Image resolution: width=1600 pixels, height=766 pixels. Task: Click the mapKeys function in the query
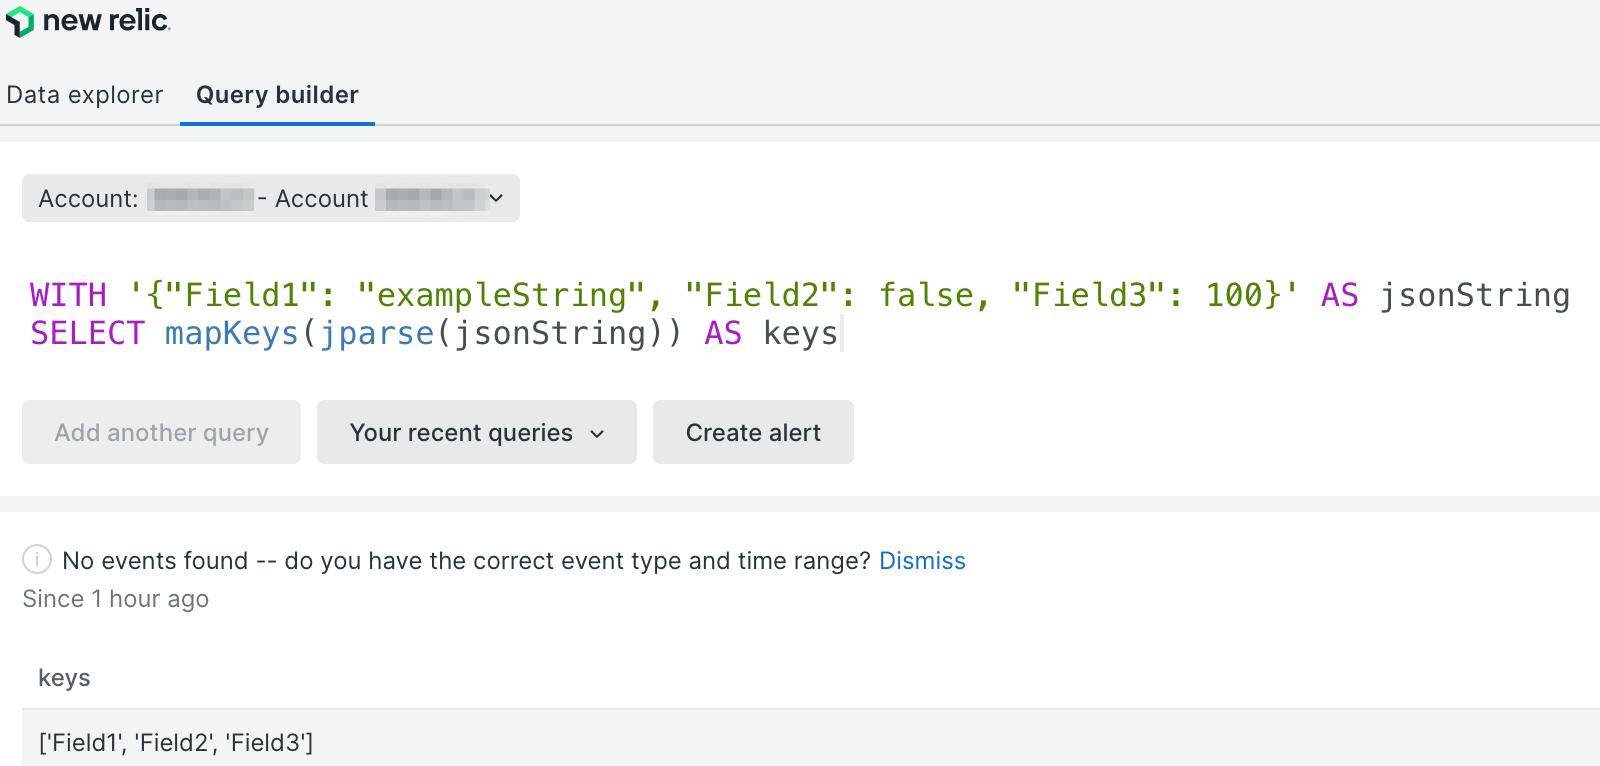click(x=232, y=333)
